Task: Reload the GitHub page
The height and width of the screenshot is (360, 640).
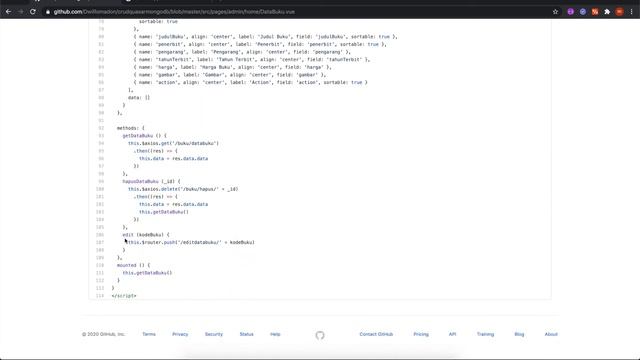Action: tap(33, 12)
